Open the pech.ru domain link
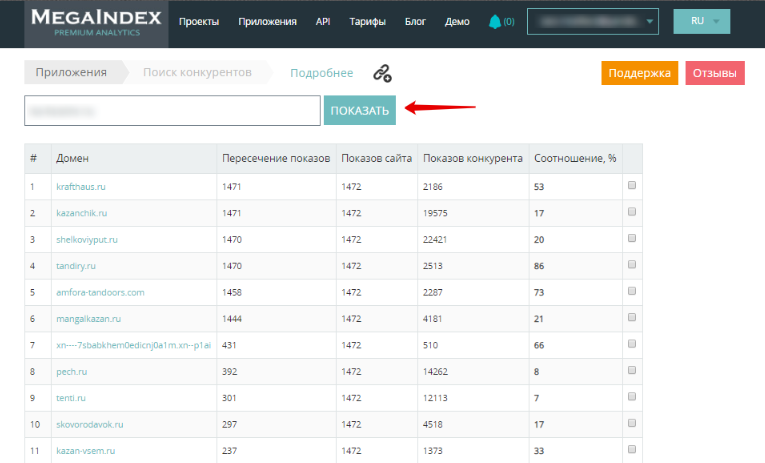This screenshot has width=765, height=463. tap(71, 372)
